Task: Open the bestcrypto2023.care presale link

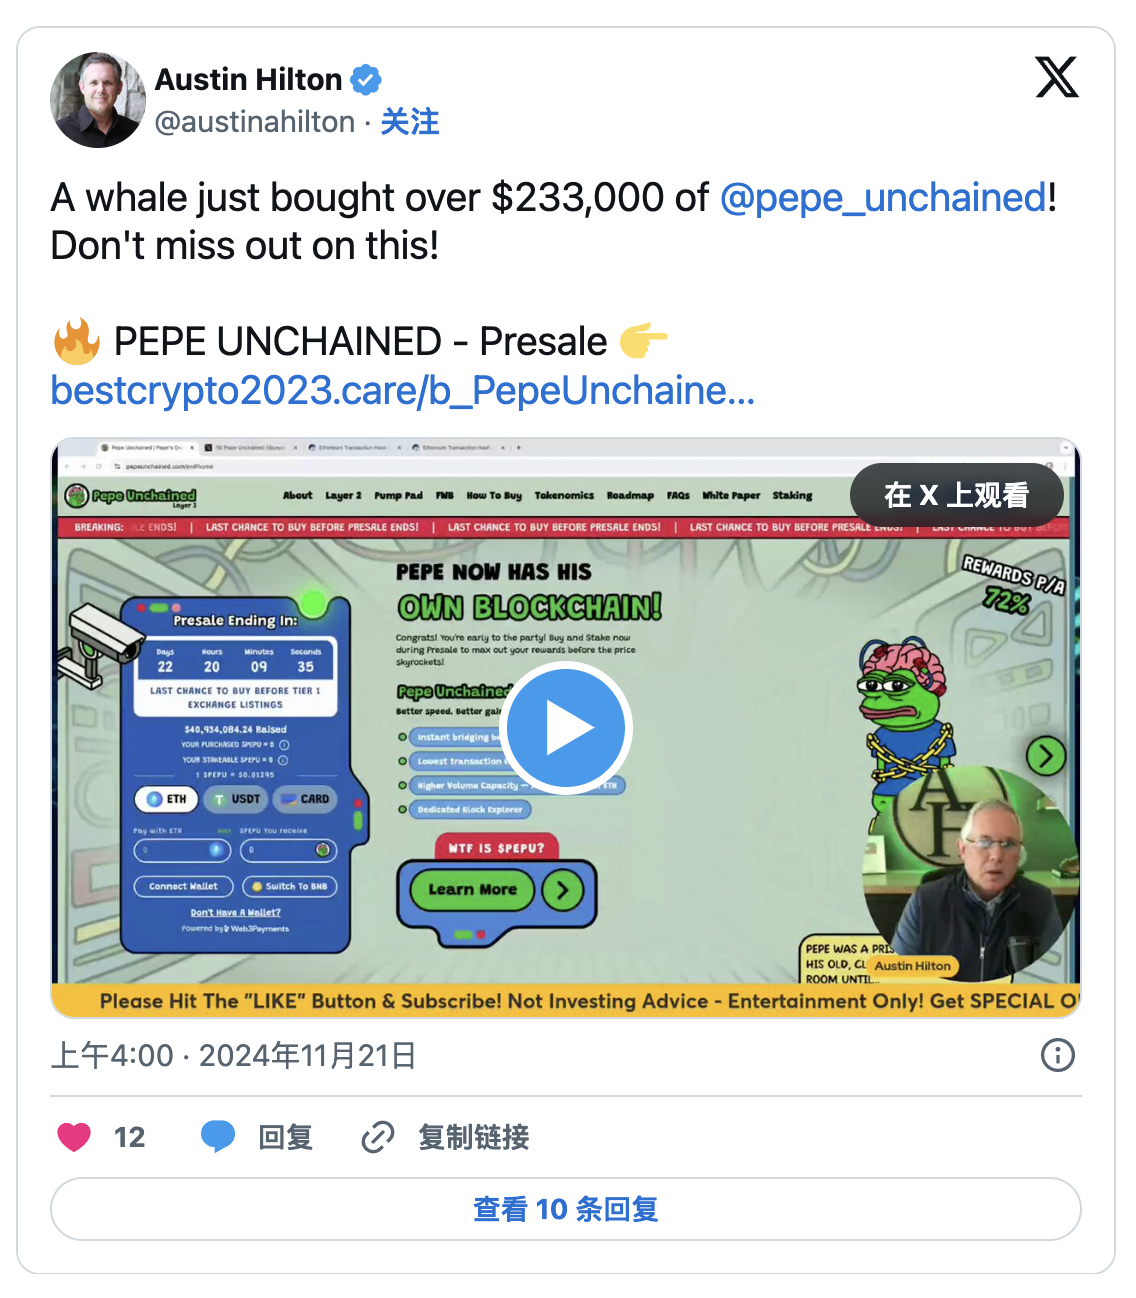Action: pos(403,390)
